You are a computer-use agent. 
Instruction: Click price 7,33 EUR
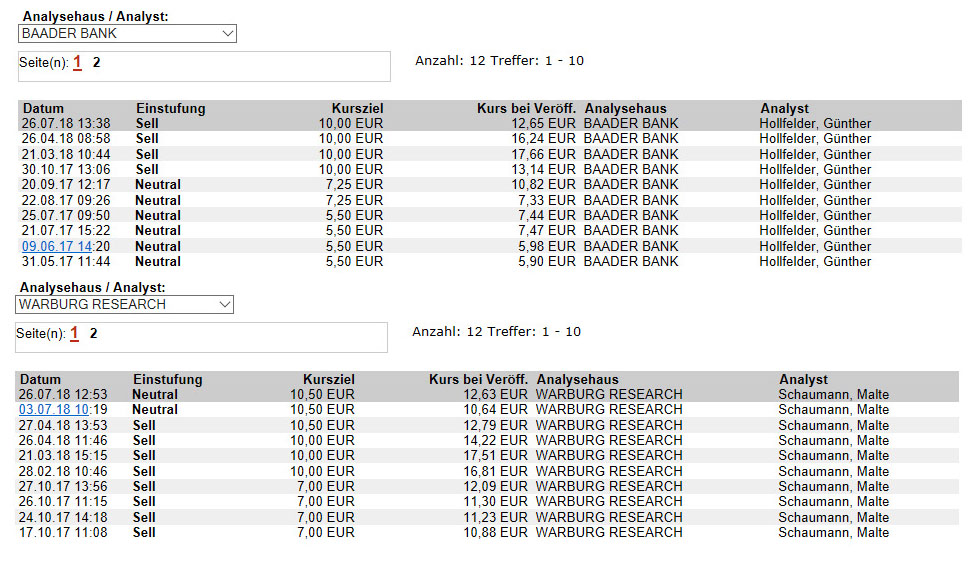point(547,200)
